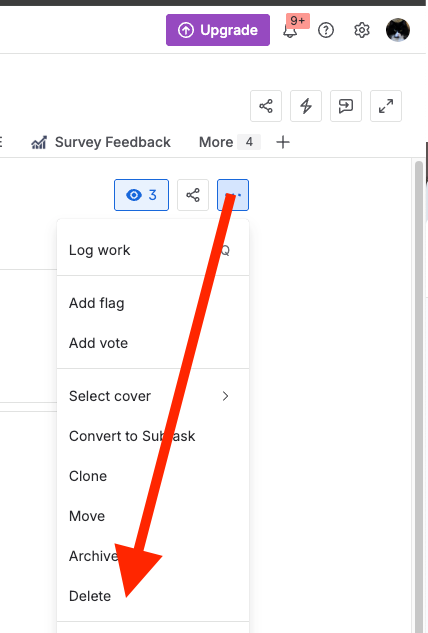Screen dimensions: 428x633
Task: Click the feedback speech-bubble icon
Action: (x=346, y=106)
